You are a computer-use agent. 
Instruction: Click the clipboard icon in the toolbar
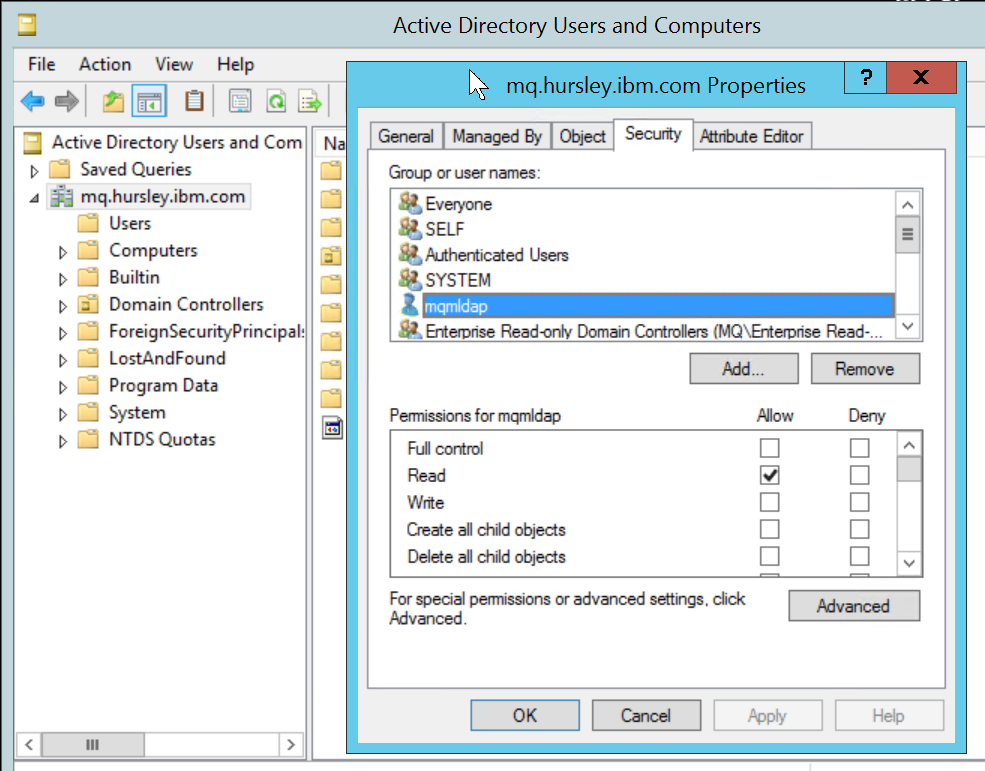(194, 101)
